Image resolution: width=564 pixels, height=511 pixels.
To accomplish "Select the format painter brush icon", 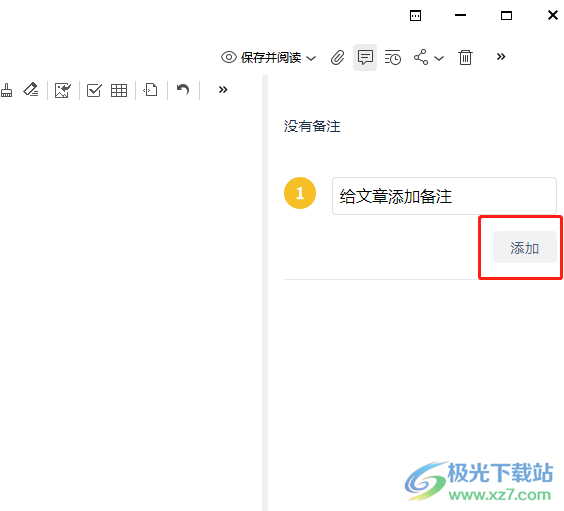I will tap(6, 90).
